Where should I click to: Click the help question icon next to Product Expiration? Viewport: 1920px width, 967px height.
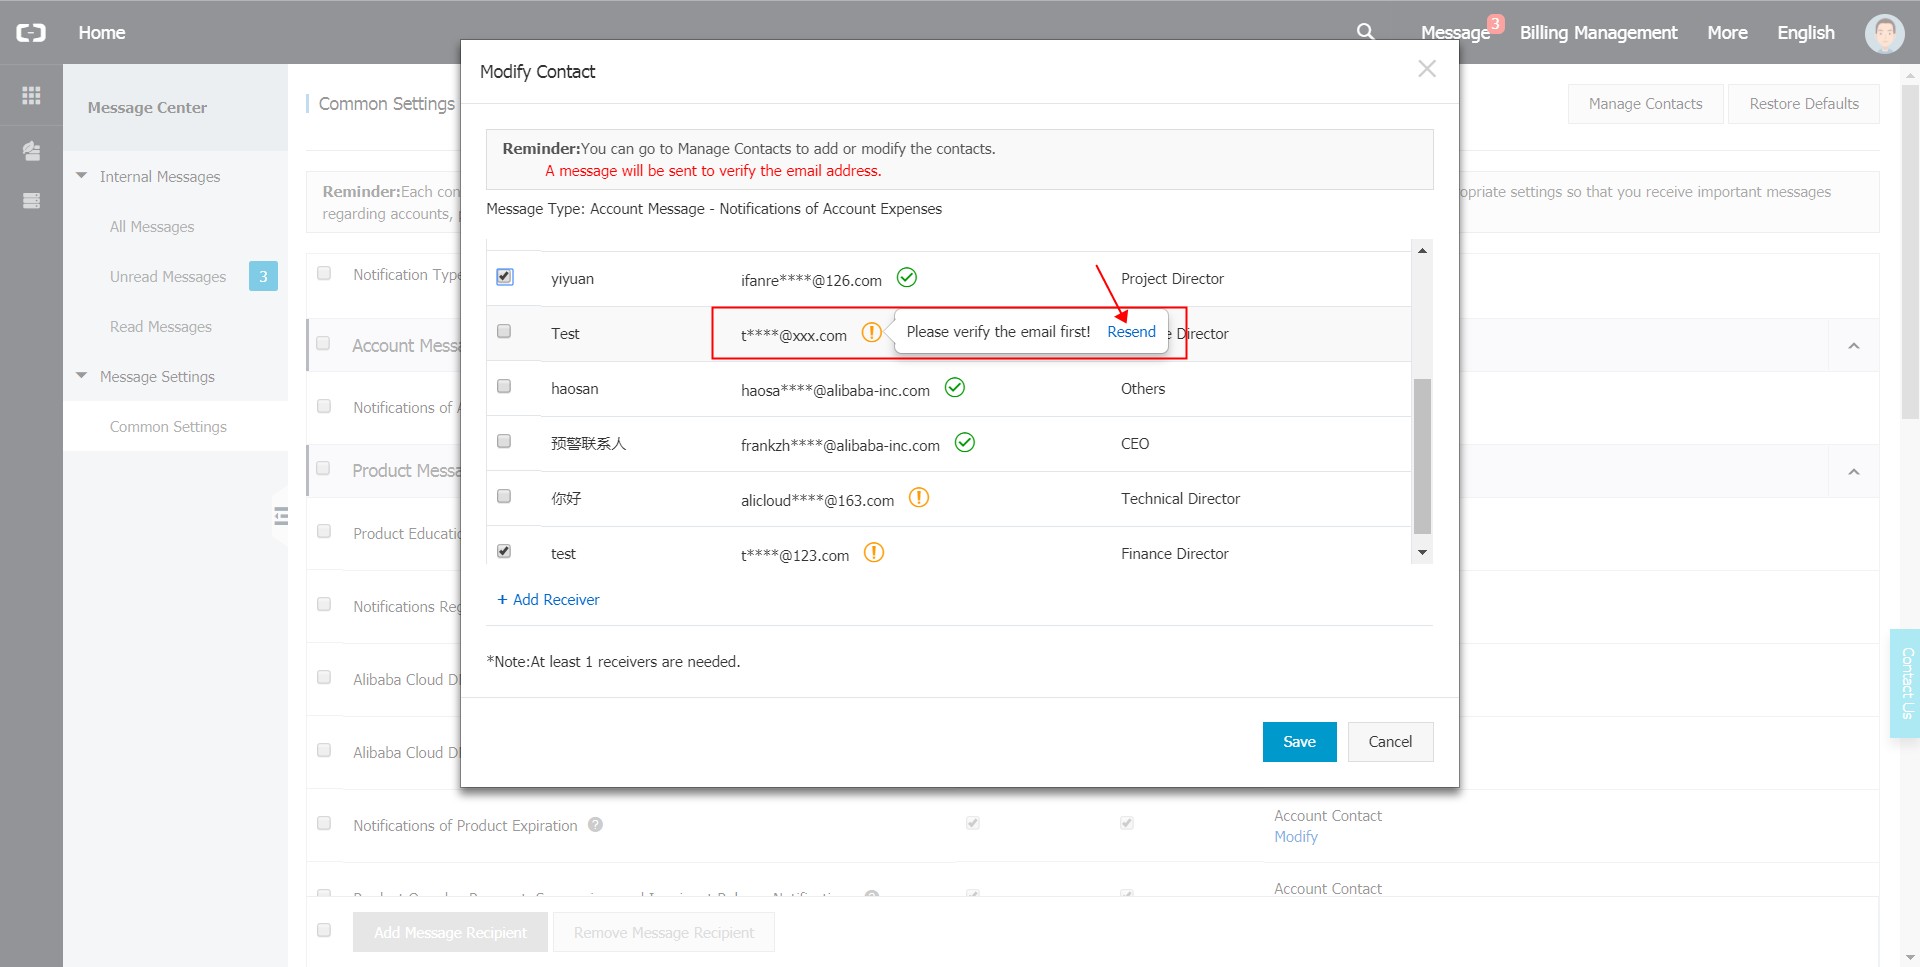595,825
